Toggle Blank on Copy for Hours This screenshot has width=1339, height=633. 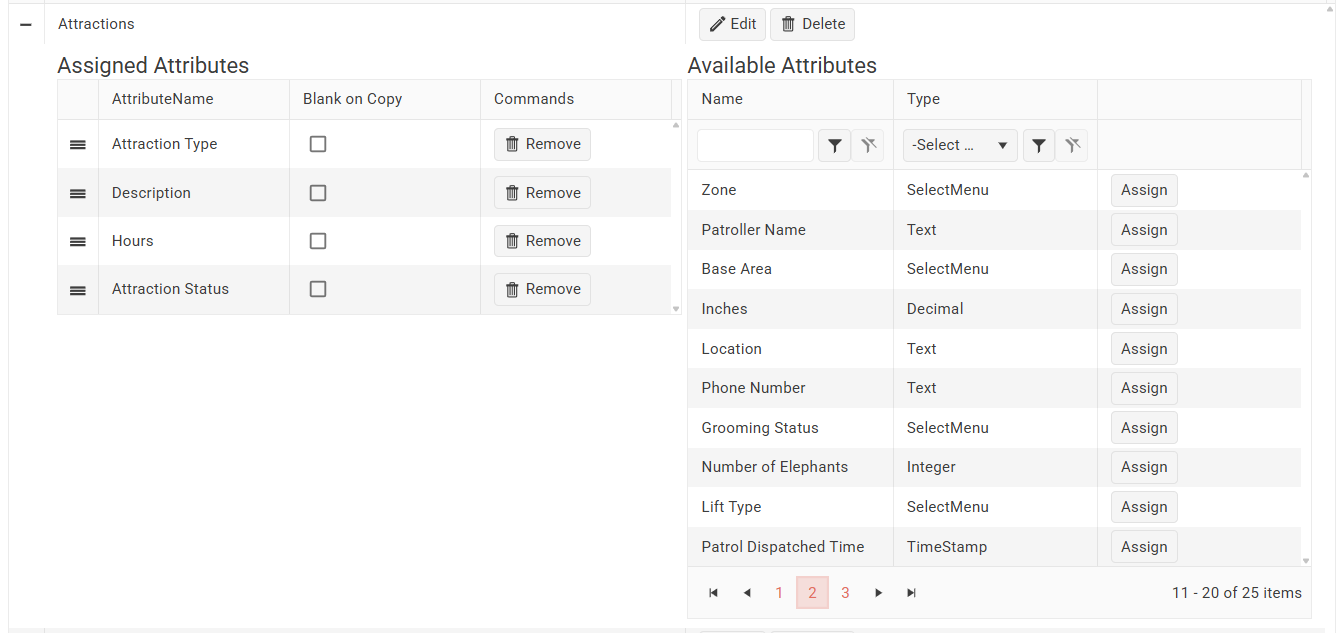[318, 241]
